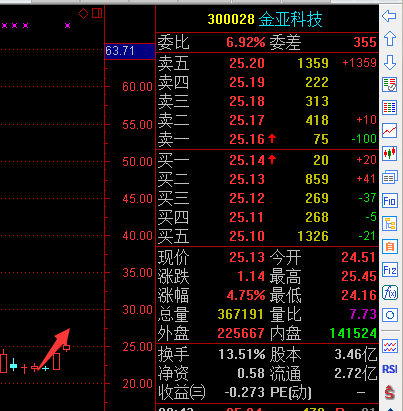
Task: Click the 最高 value 25.45
Action: 359,276
